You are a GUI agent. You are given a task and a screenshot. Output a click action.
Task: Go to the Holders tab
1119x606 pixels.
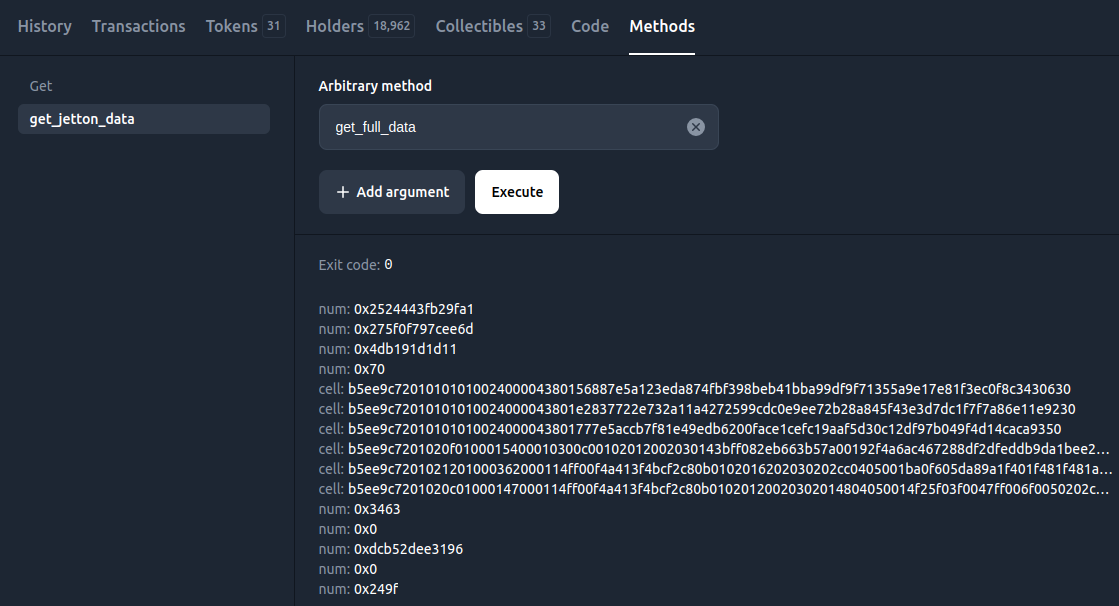334,26
